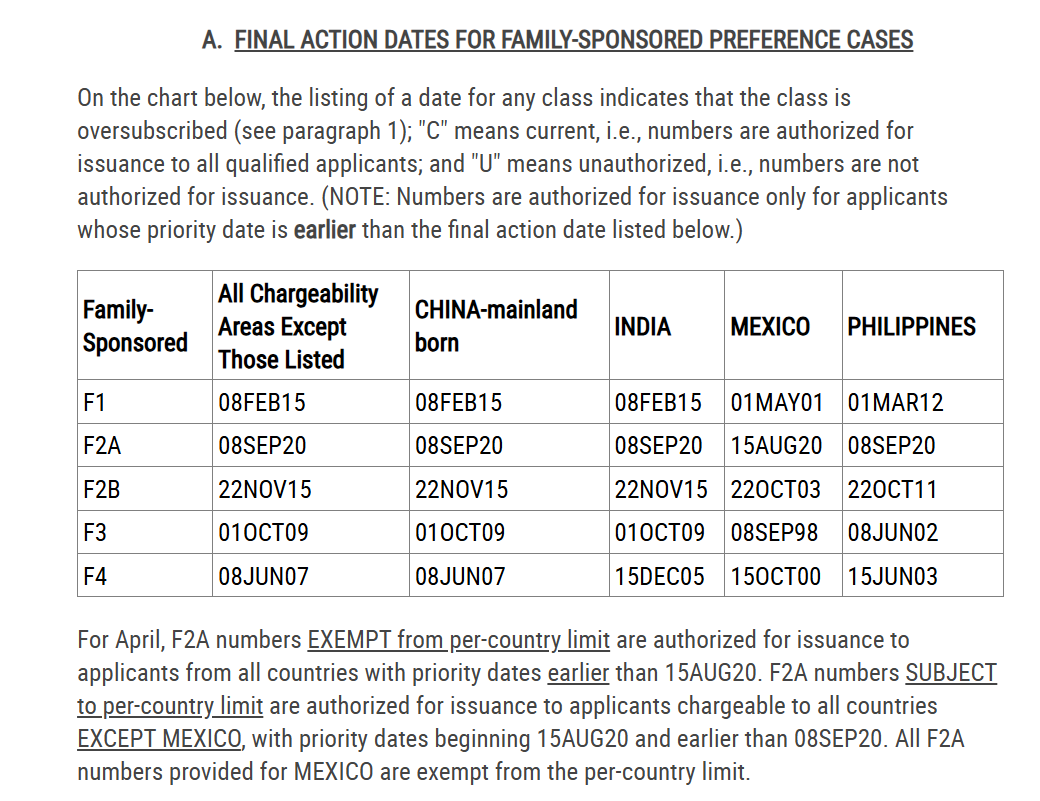Select the F1 Philippines date 01MAR12
The height and width of the screenshot is (801, 1040).
[x=895, y=402]
